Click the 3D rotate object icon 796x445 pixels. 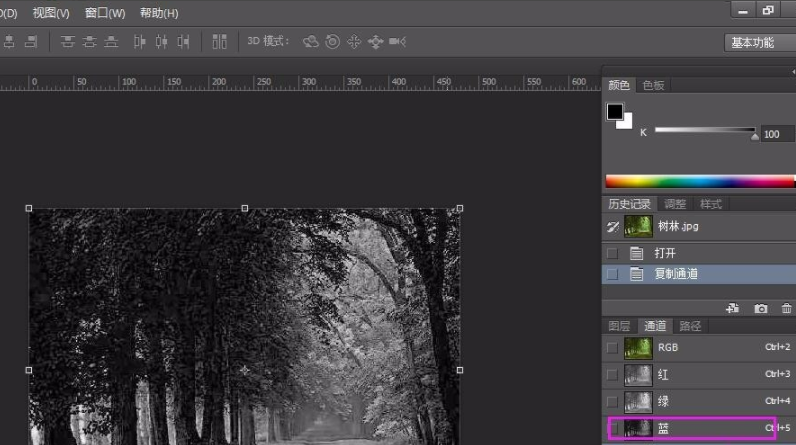tap(311, 41)
